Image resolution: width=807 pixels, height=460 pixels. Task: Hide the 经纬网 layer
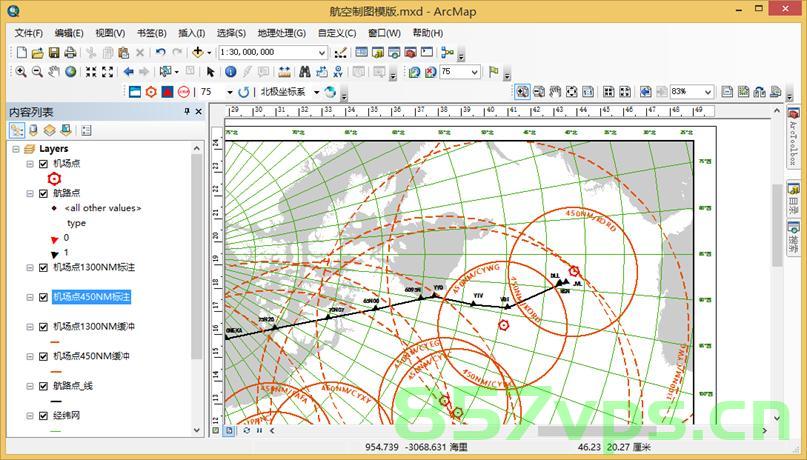(43, 416)
